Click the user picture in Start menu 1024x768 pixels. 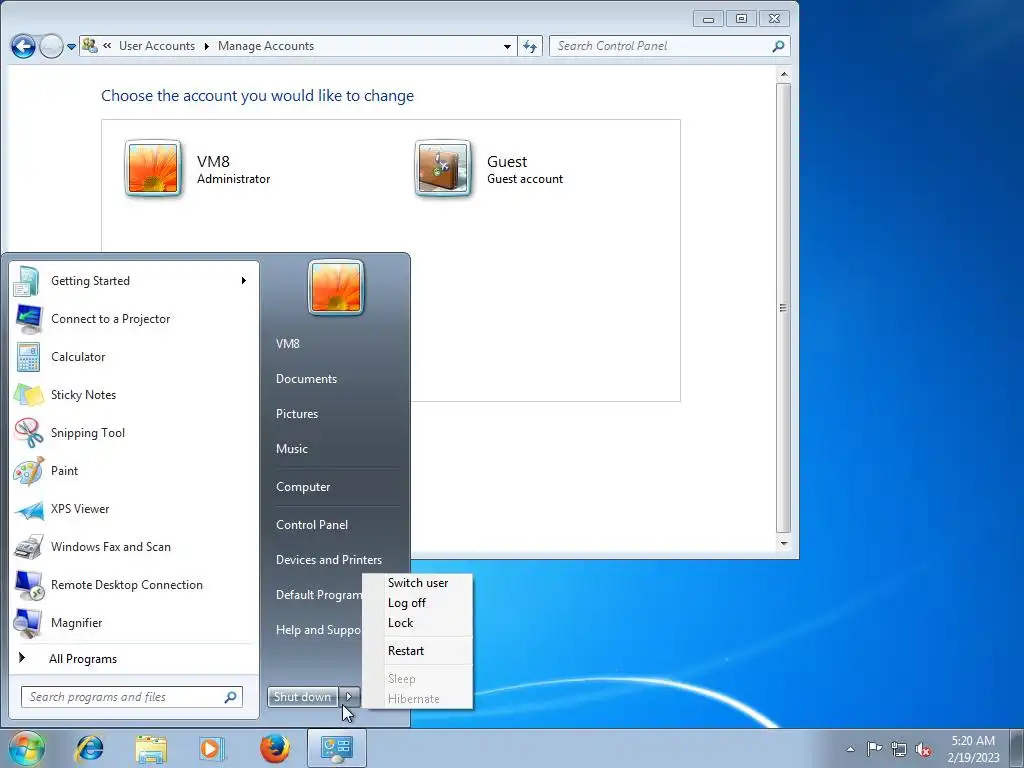click(336, 288)
